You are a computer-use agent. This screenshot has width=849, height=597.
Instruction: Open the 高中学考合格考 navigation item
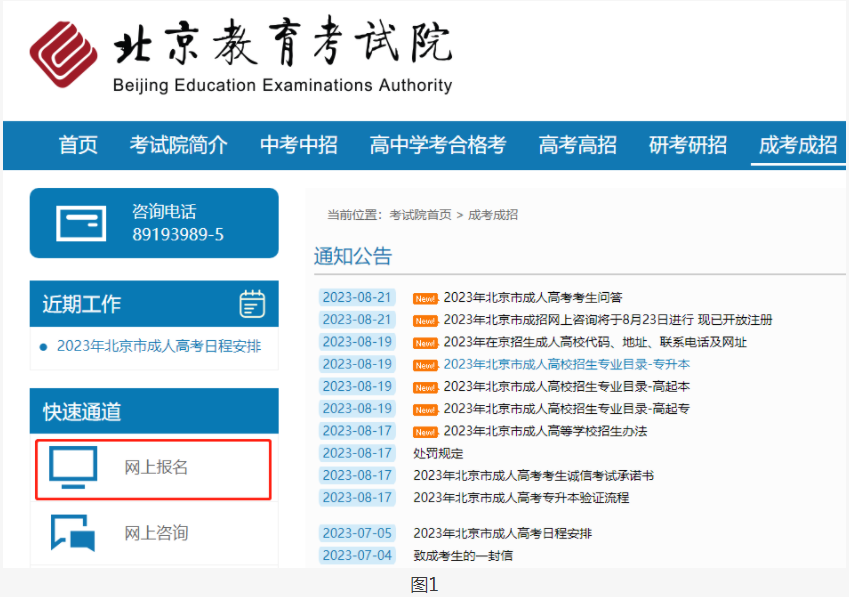(x=436, y=145)
